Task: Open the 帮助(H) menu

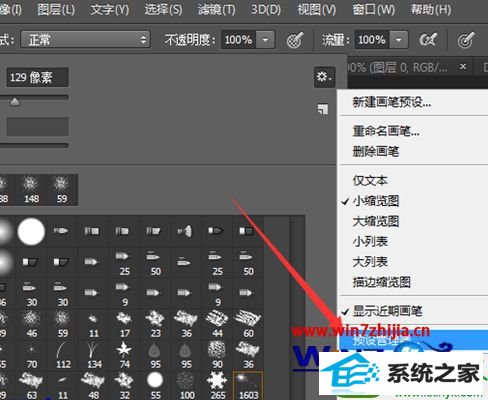Action: [x=431, y=10]
